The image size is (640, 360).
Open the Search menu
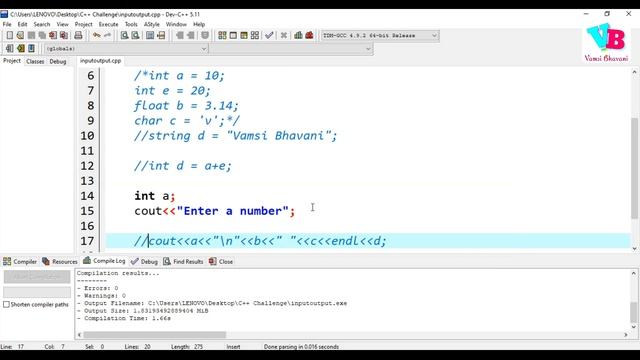[42, 24]
